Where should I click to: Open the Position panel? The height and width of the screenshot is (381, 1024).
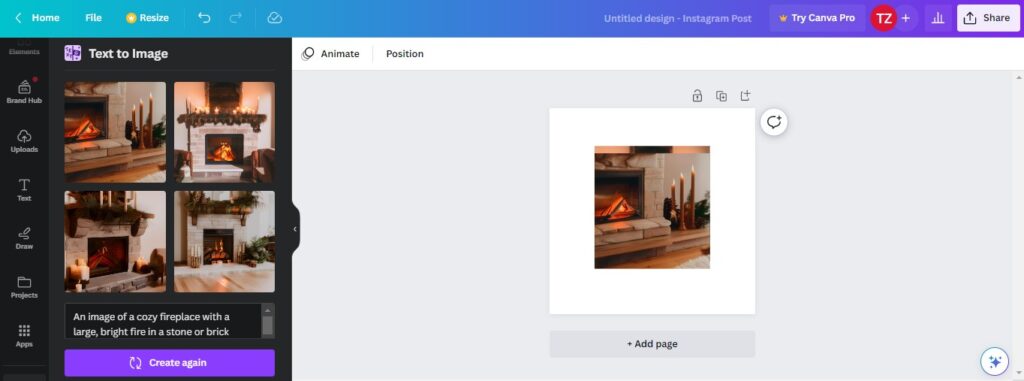point(405,54)
